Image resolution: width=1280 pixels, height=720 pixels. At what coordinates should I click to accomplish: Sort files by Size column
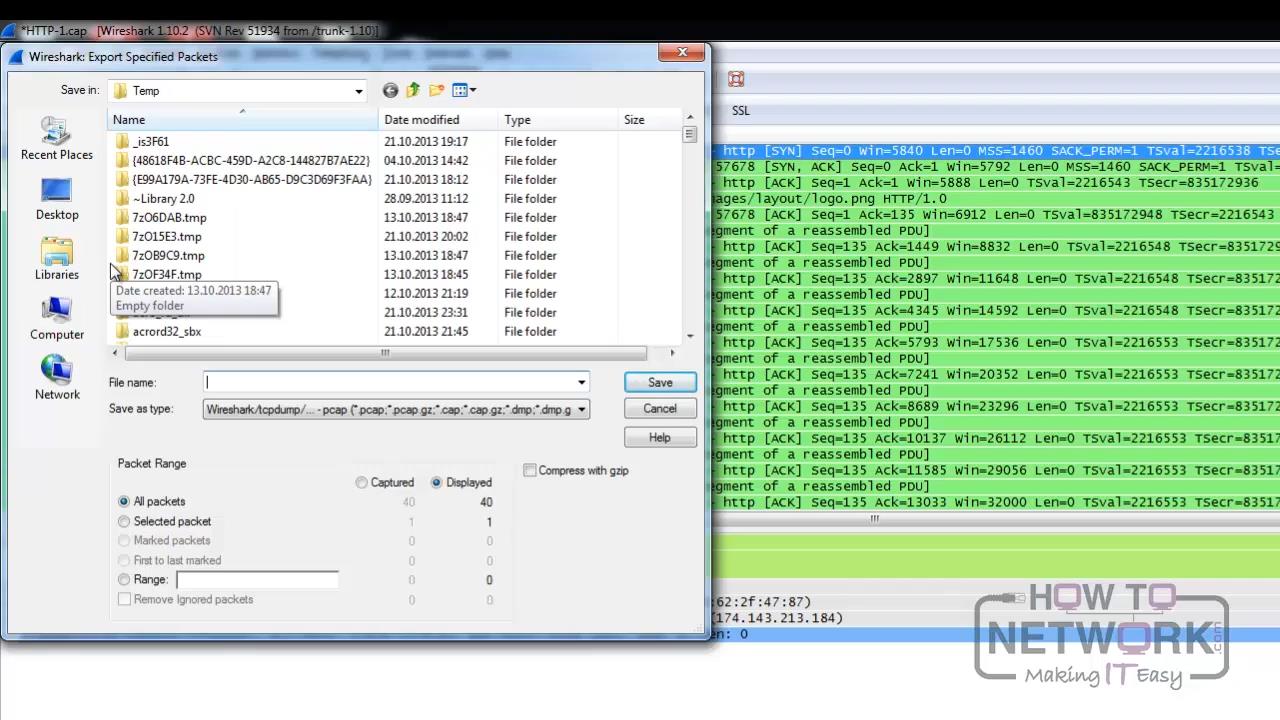tap(648, 120)
